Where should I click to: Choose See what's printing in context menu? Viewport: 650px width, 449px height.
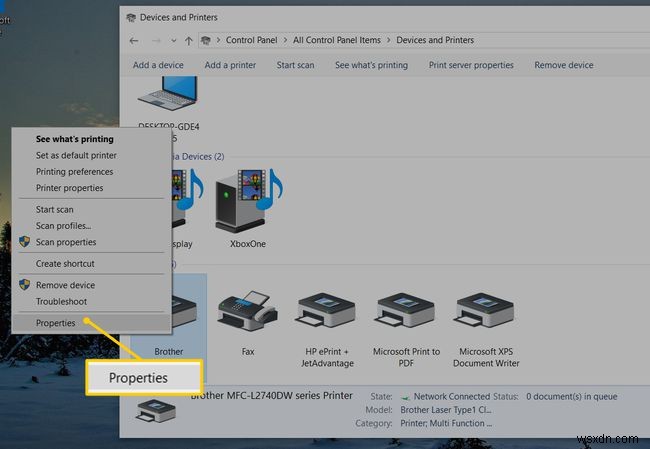75,139
